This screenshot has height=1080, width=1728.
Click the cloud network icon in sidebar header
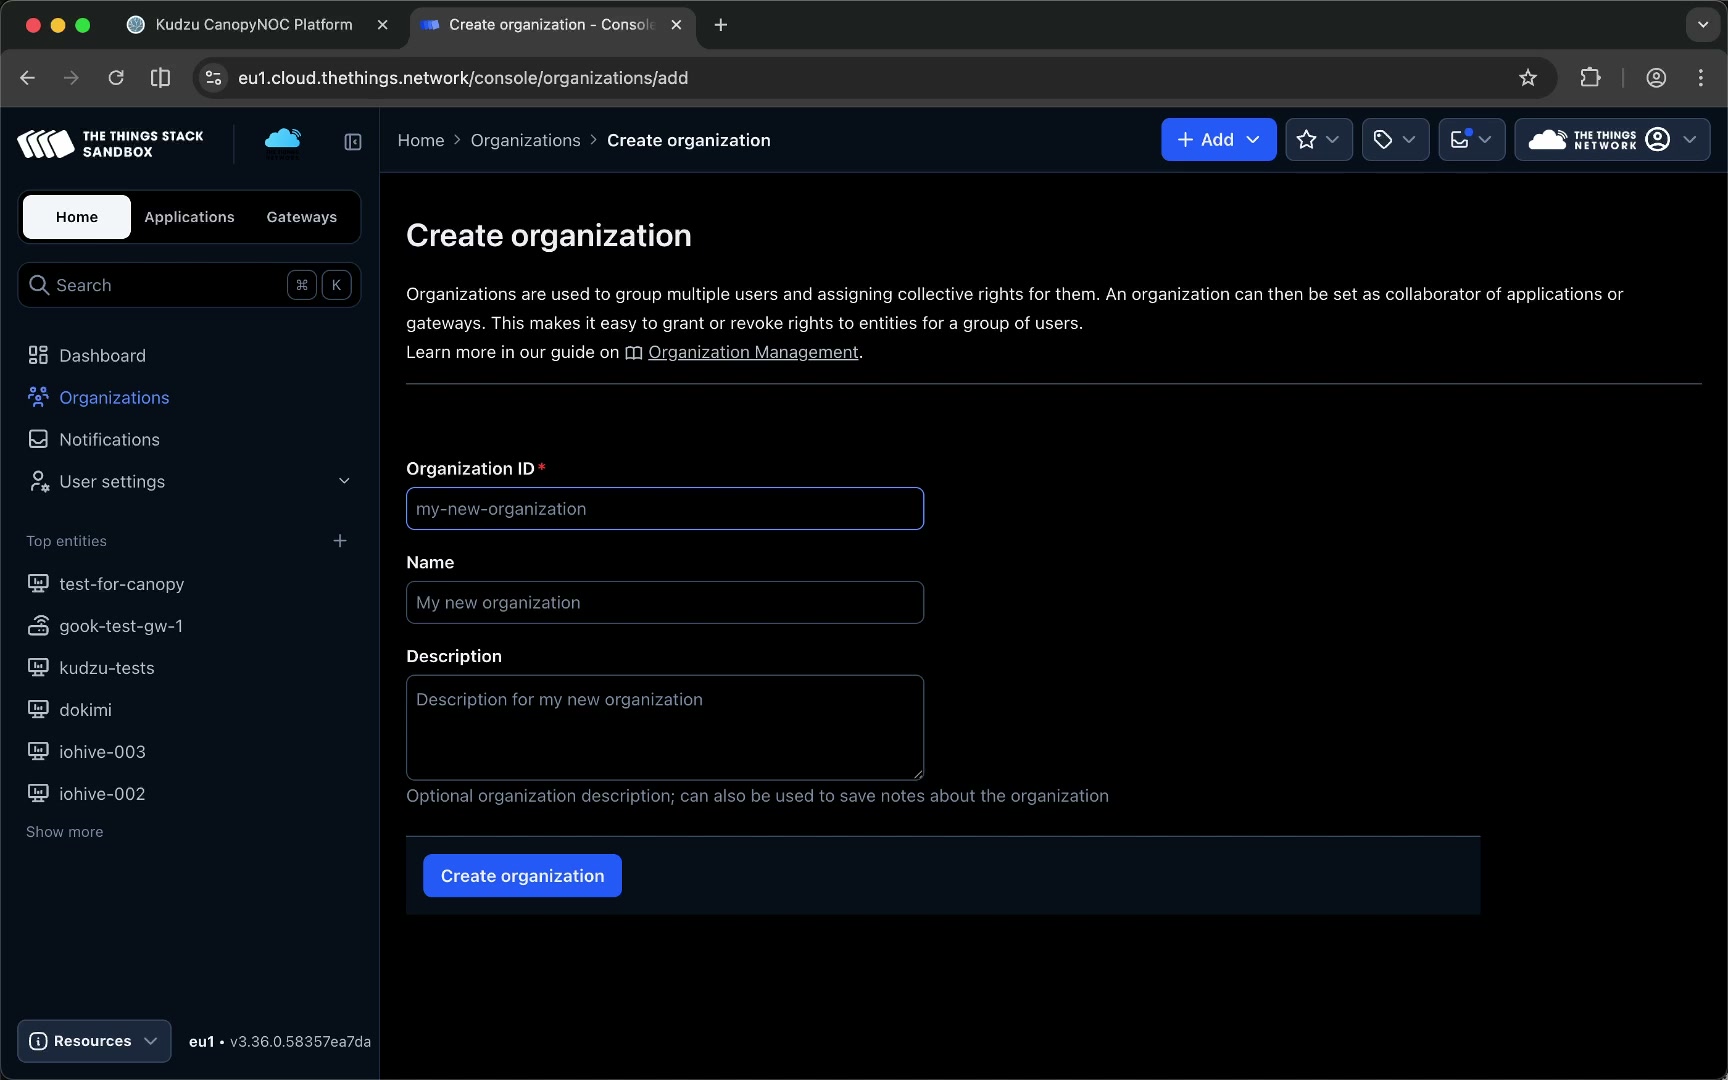point(282,142)
